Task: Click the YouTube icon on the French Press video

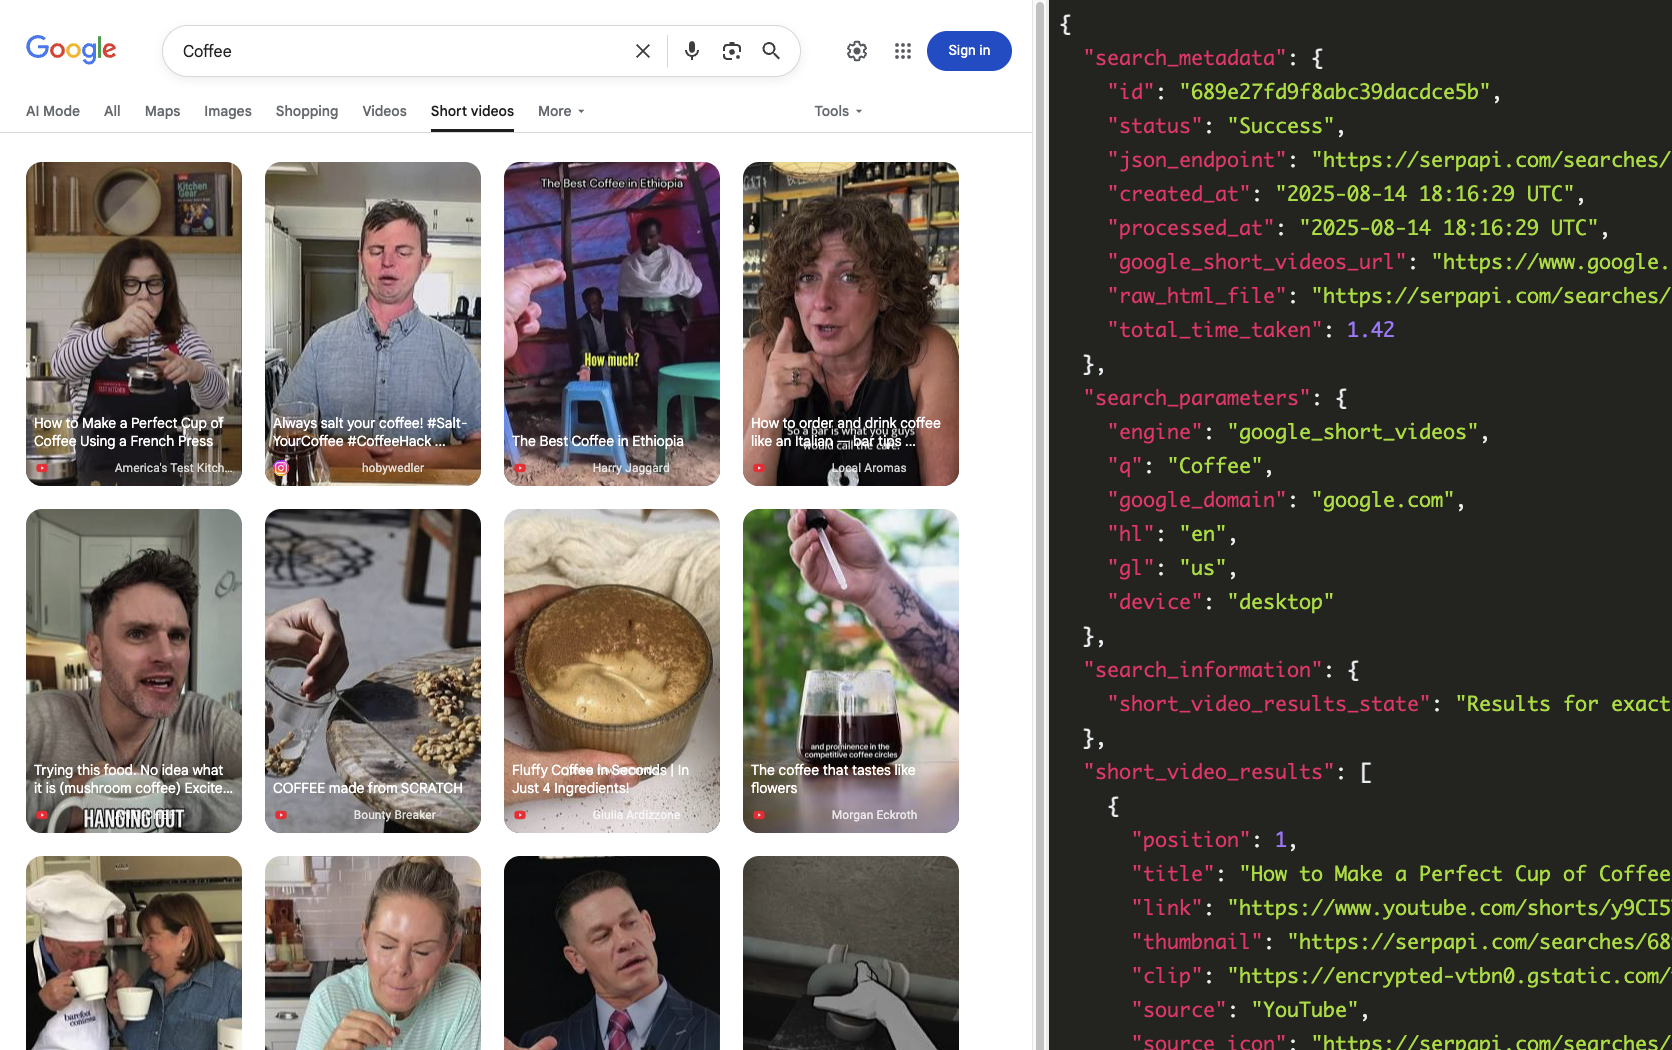Action: [x=42, y=468]
